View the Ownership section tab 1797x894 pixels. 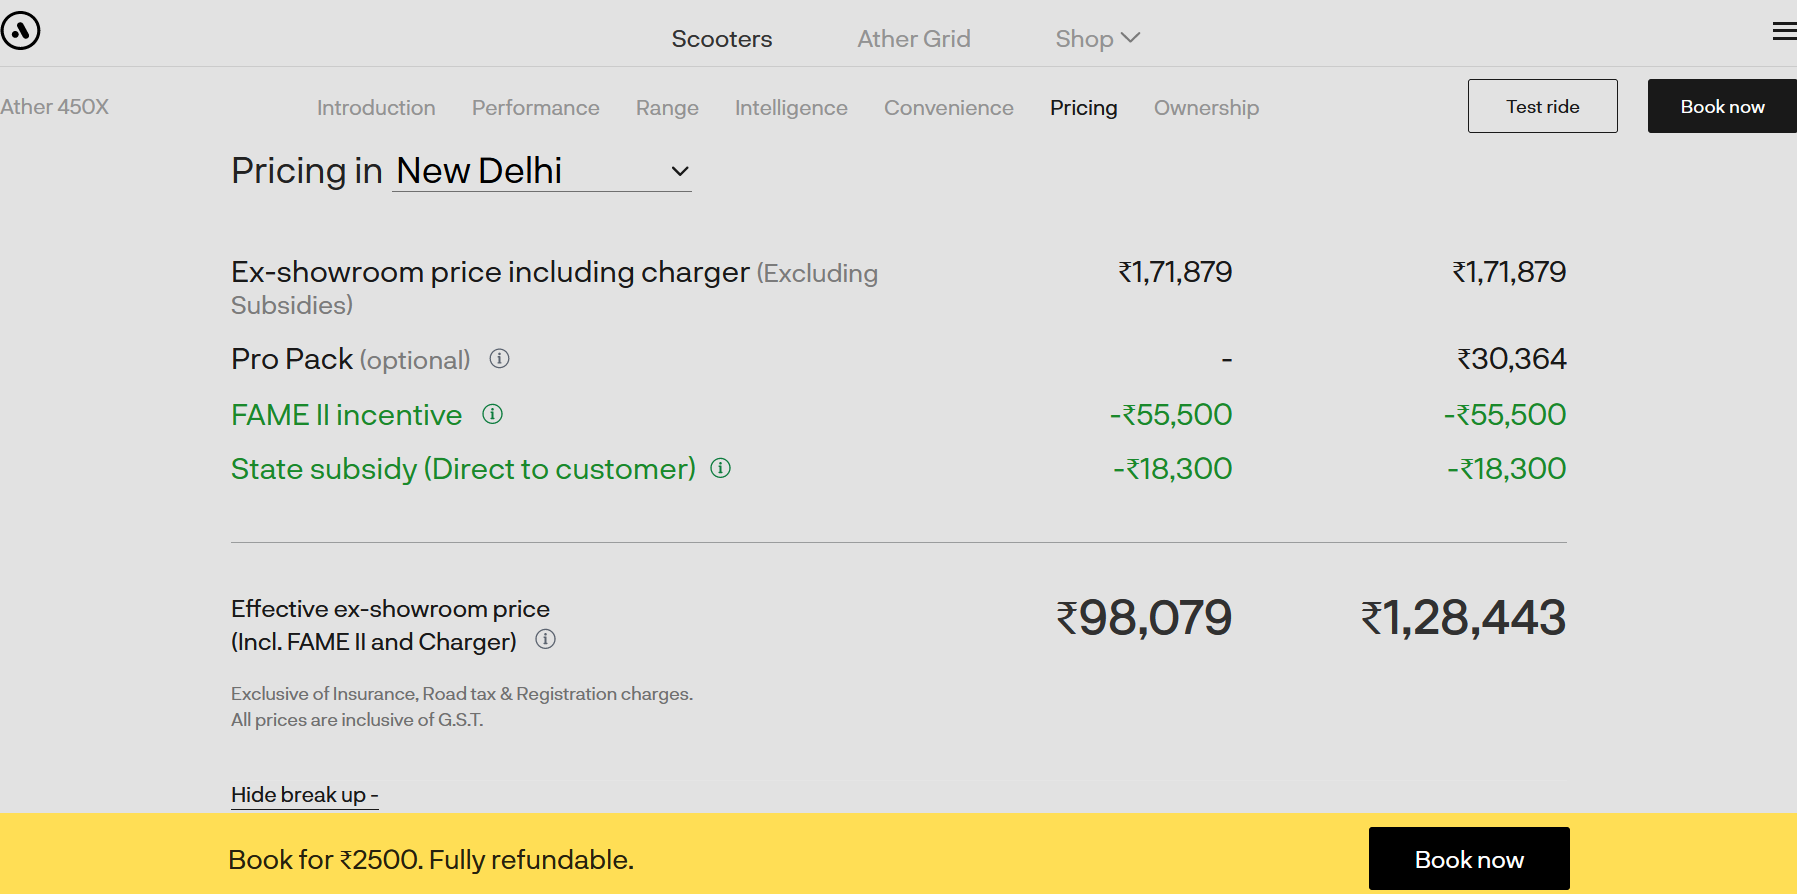click(1206, 107)
